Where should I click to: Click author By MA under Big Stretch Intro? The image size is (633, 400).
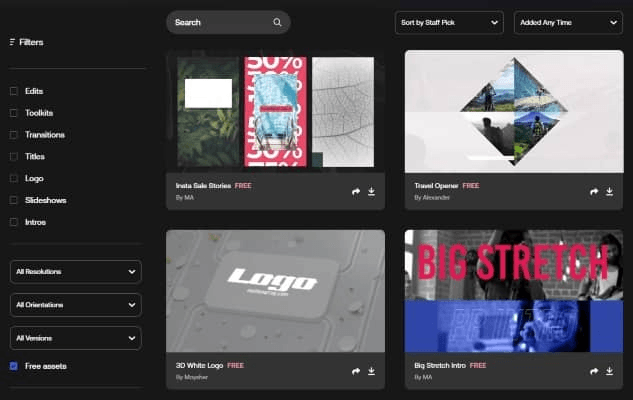click(423, 377)
